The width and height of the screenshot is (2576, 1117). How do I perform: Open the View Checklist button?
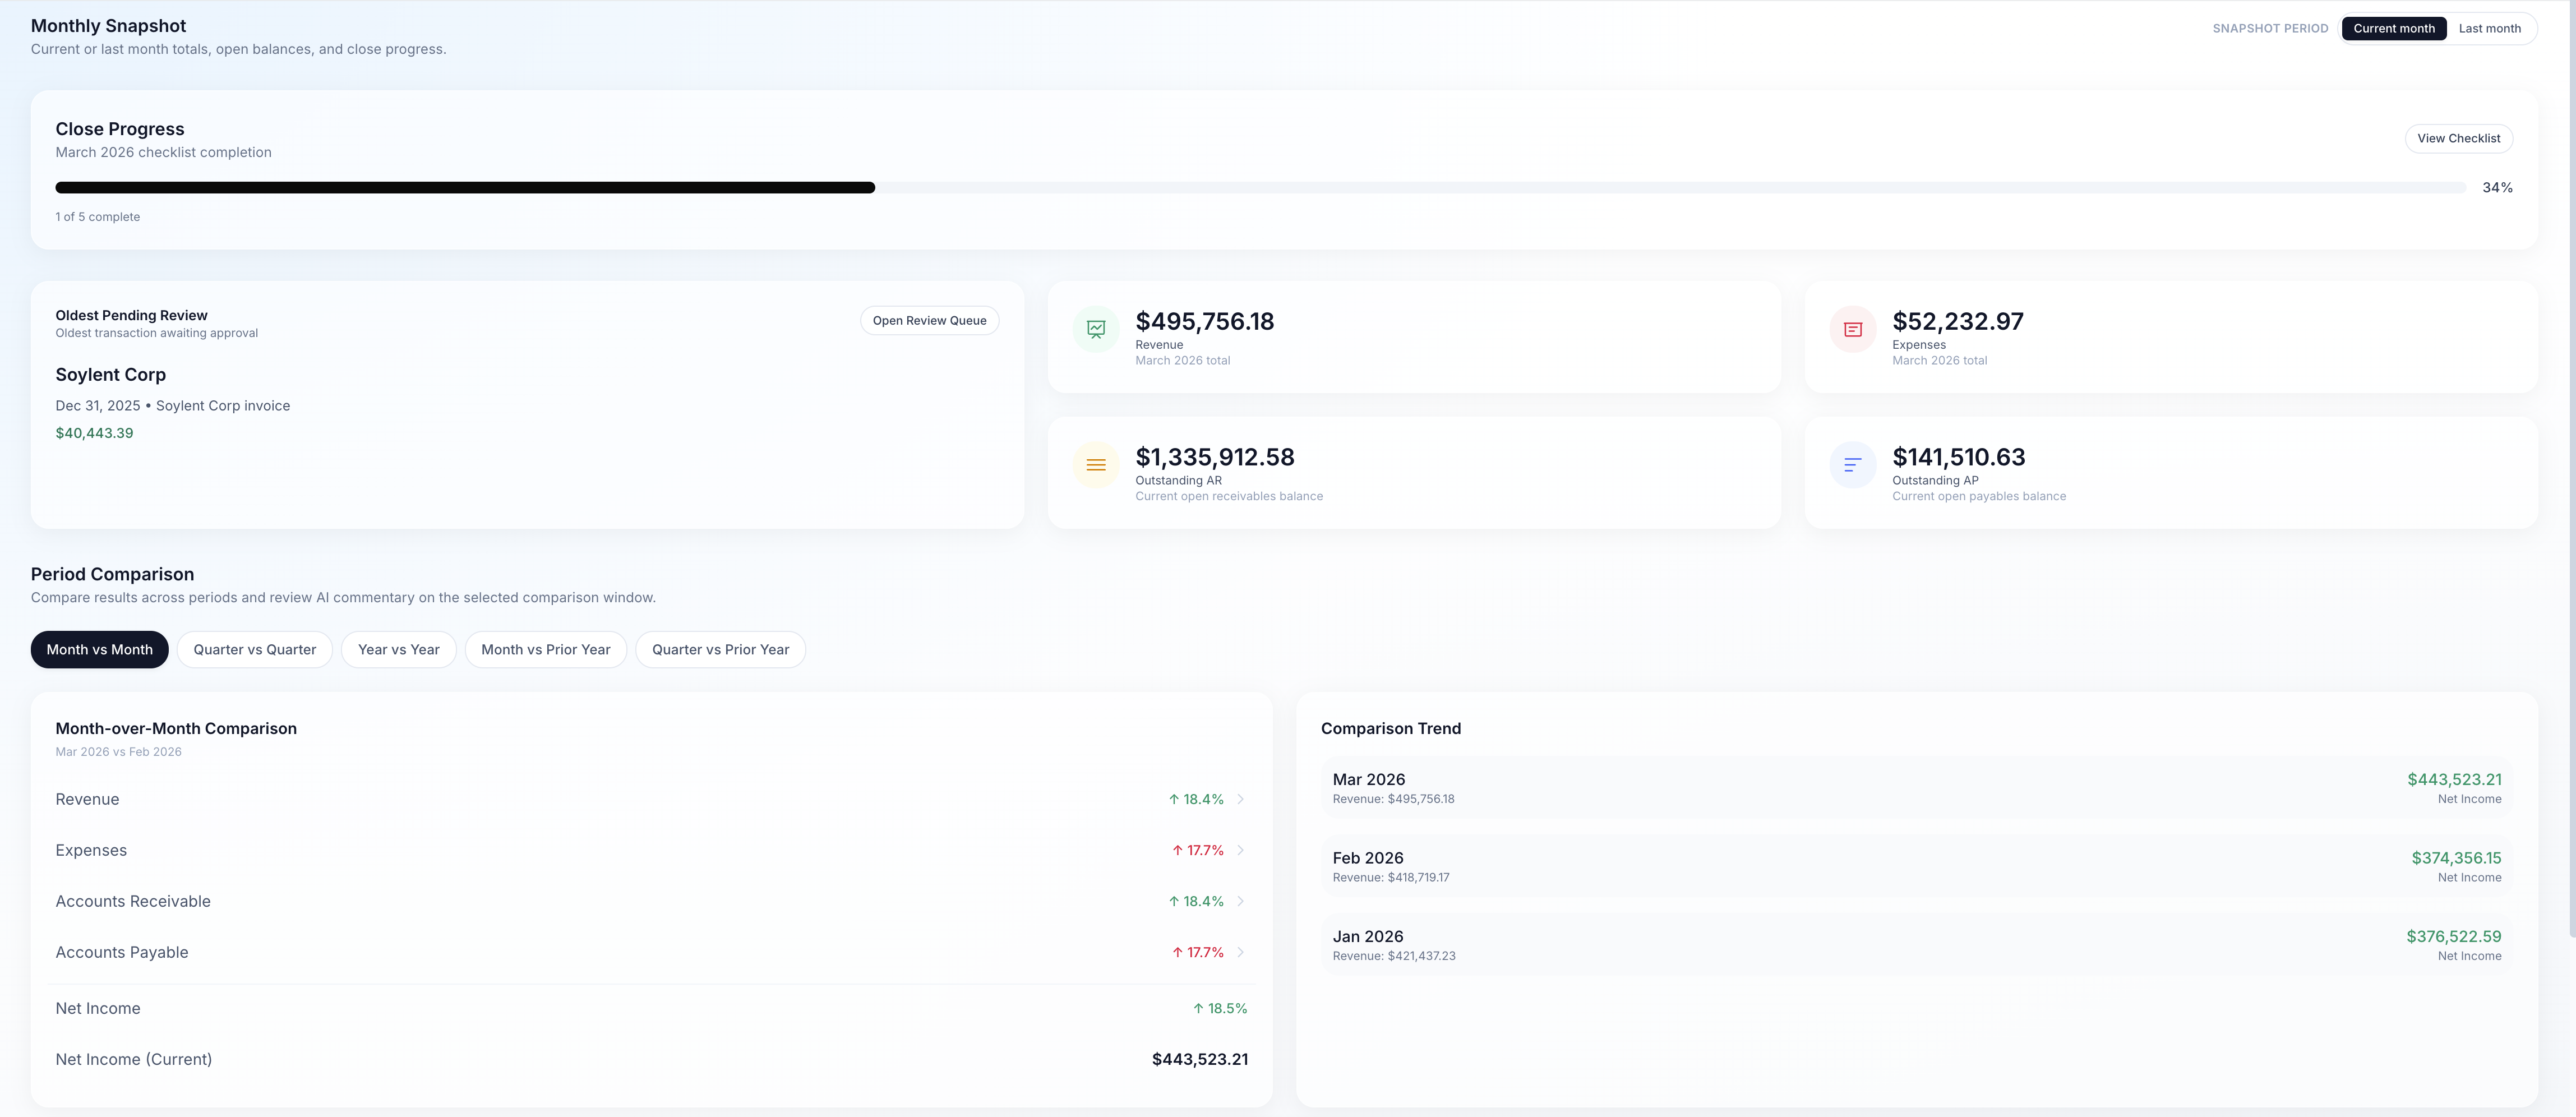point(2458,138)
